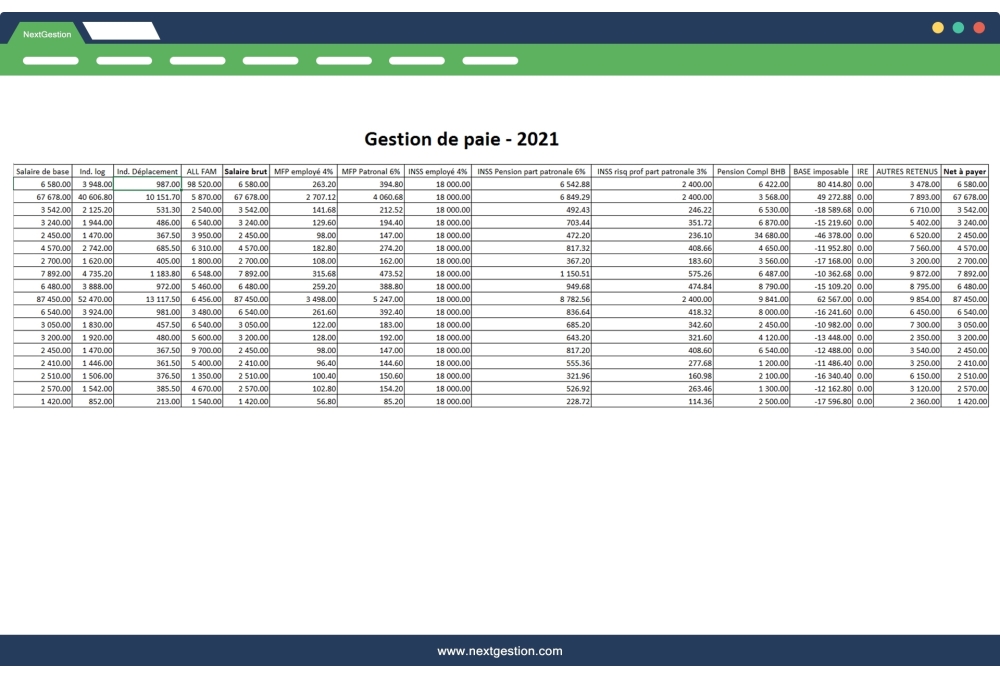Click the teal circle in the top bar
This screenshot has height=679, width=1000.
tap(957, 29)
